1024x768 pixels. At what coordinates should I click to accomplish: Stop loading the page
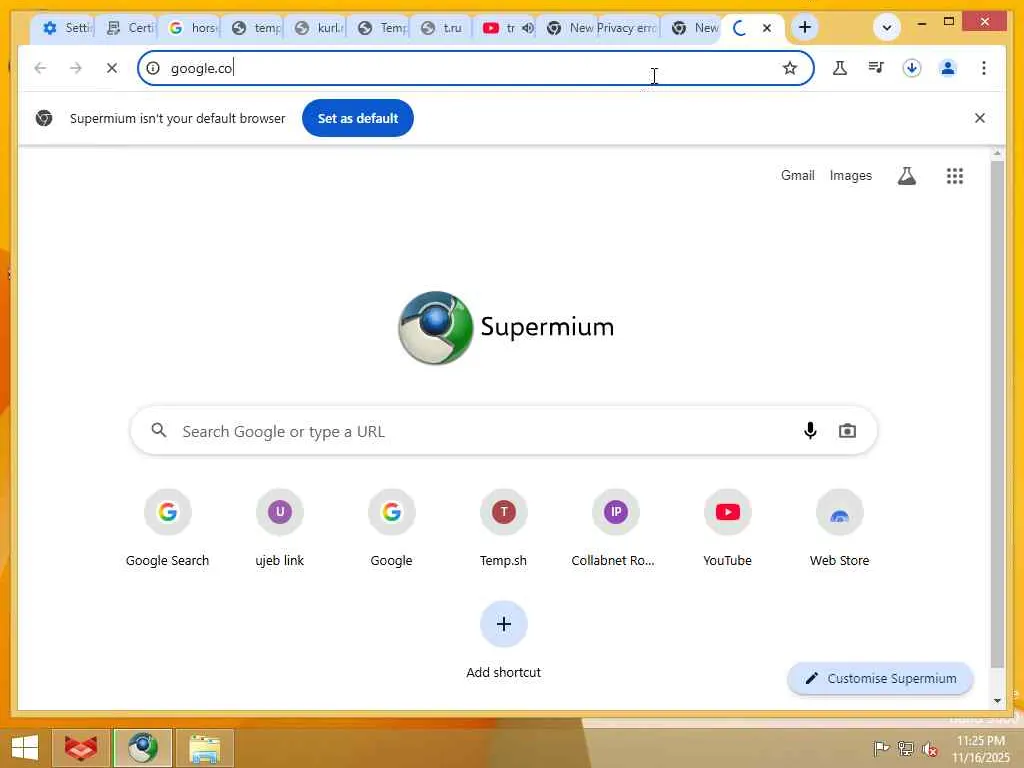(x=112, y=68)
